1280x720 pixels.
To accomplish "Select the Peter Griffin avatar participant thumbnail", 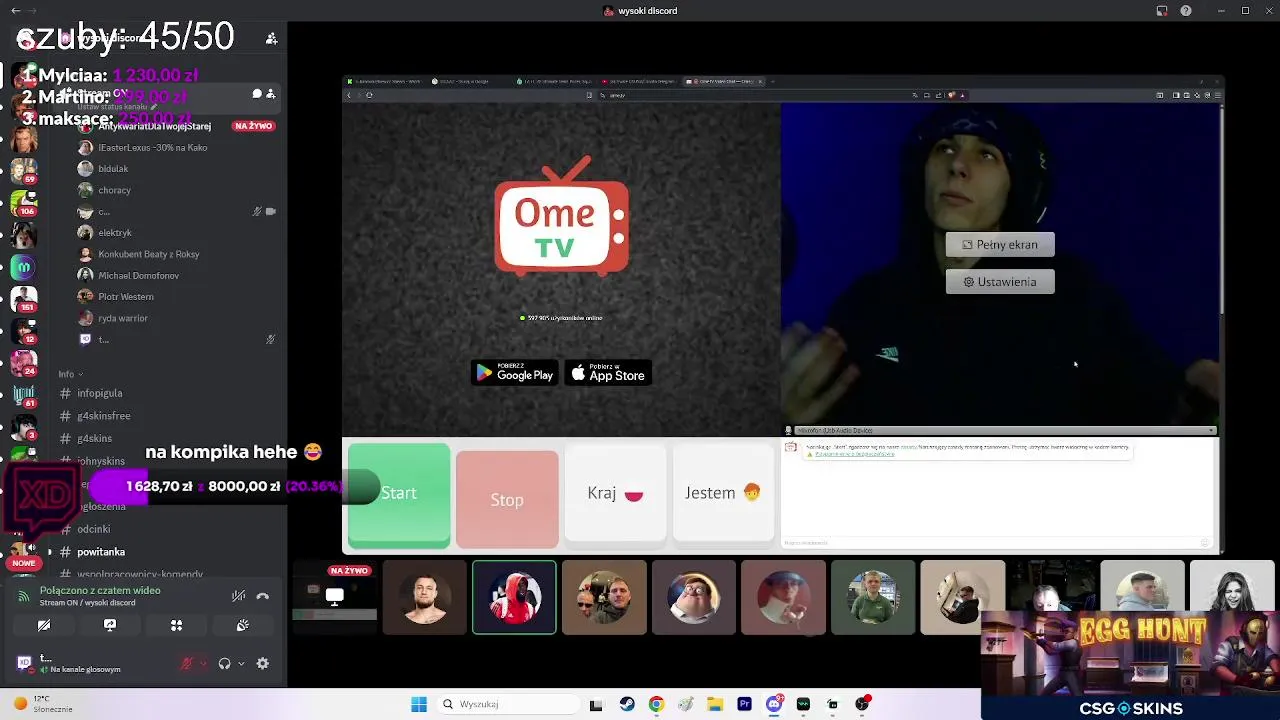I will coord(694,597).
